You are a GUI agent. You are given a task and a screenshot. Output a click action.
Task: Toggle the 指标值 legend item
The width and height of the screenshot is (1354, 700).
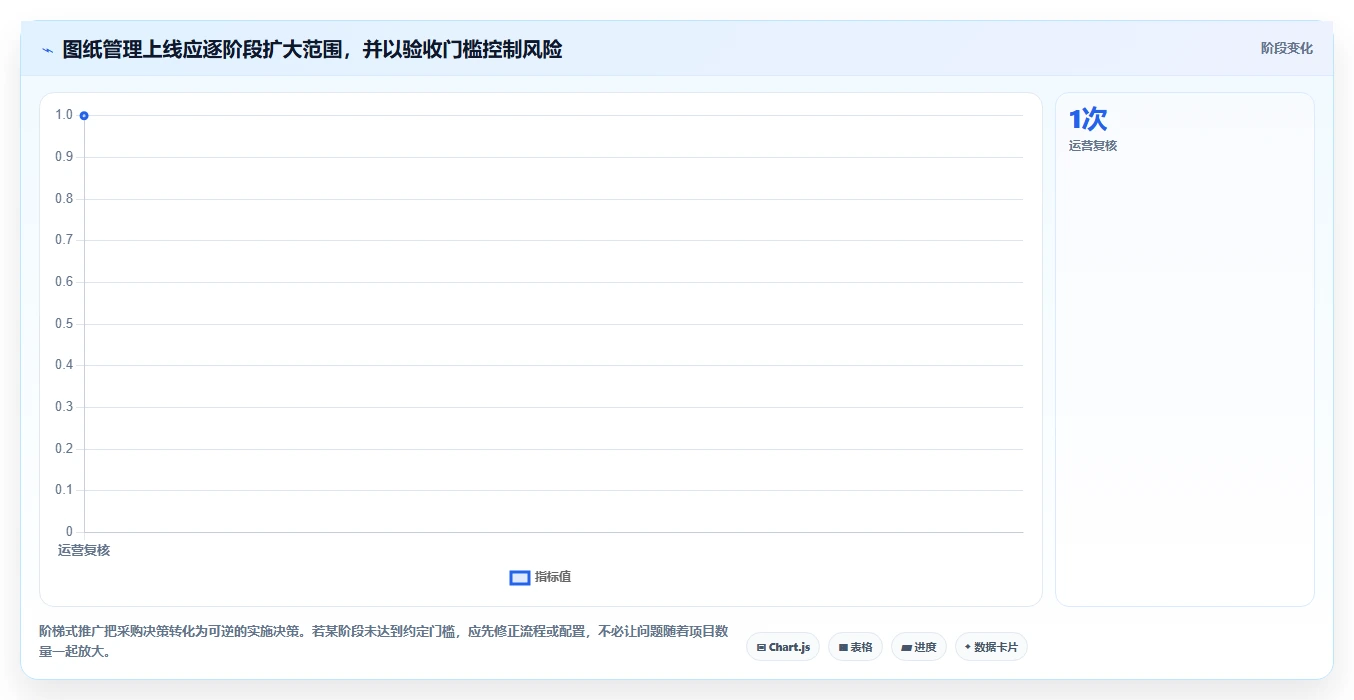pos(540,577)
